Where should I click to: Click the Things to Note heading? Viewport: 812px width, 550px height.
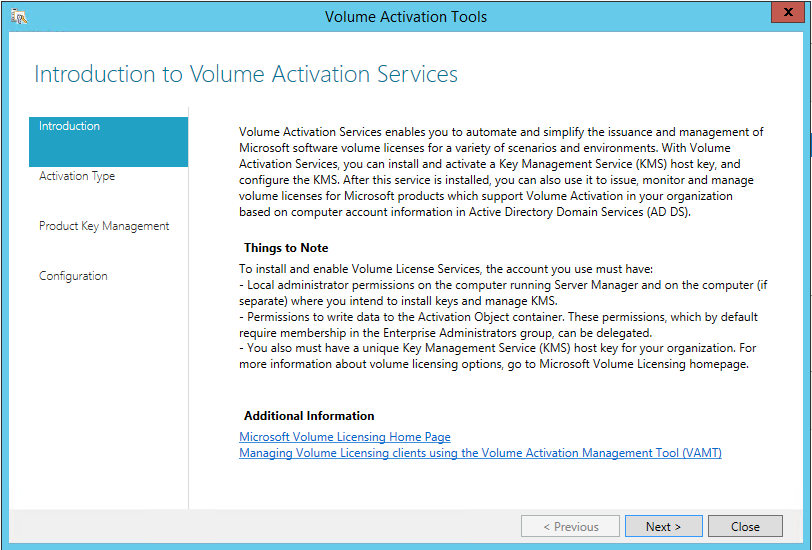(x=286, y=248)
